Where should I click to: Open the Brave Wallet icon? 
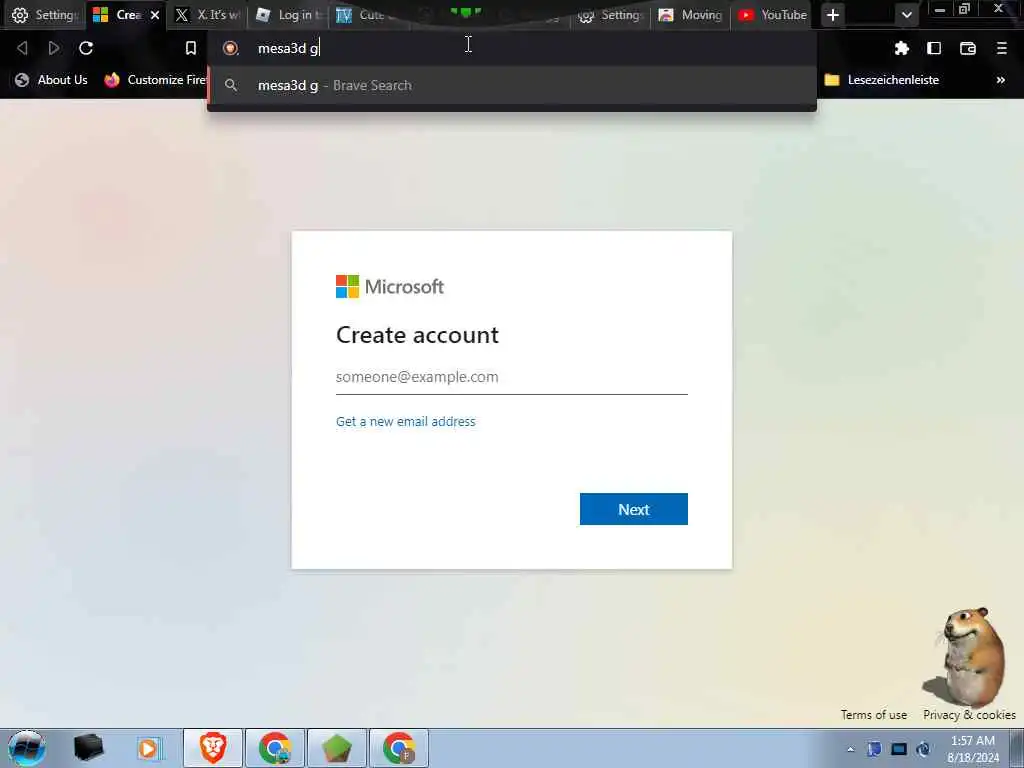[x=968, y=48]
